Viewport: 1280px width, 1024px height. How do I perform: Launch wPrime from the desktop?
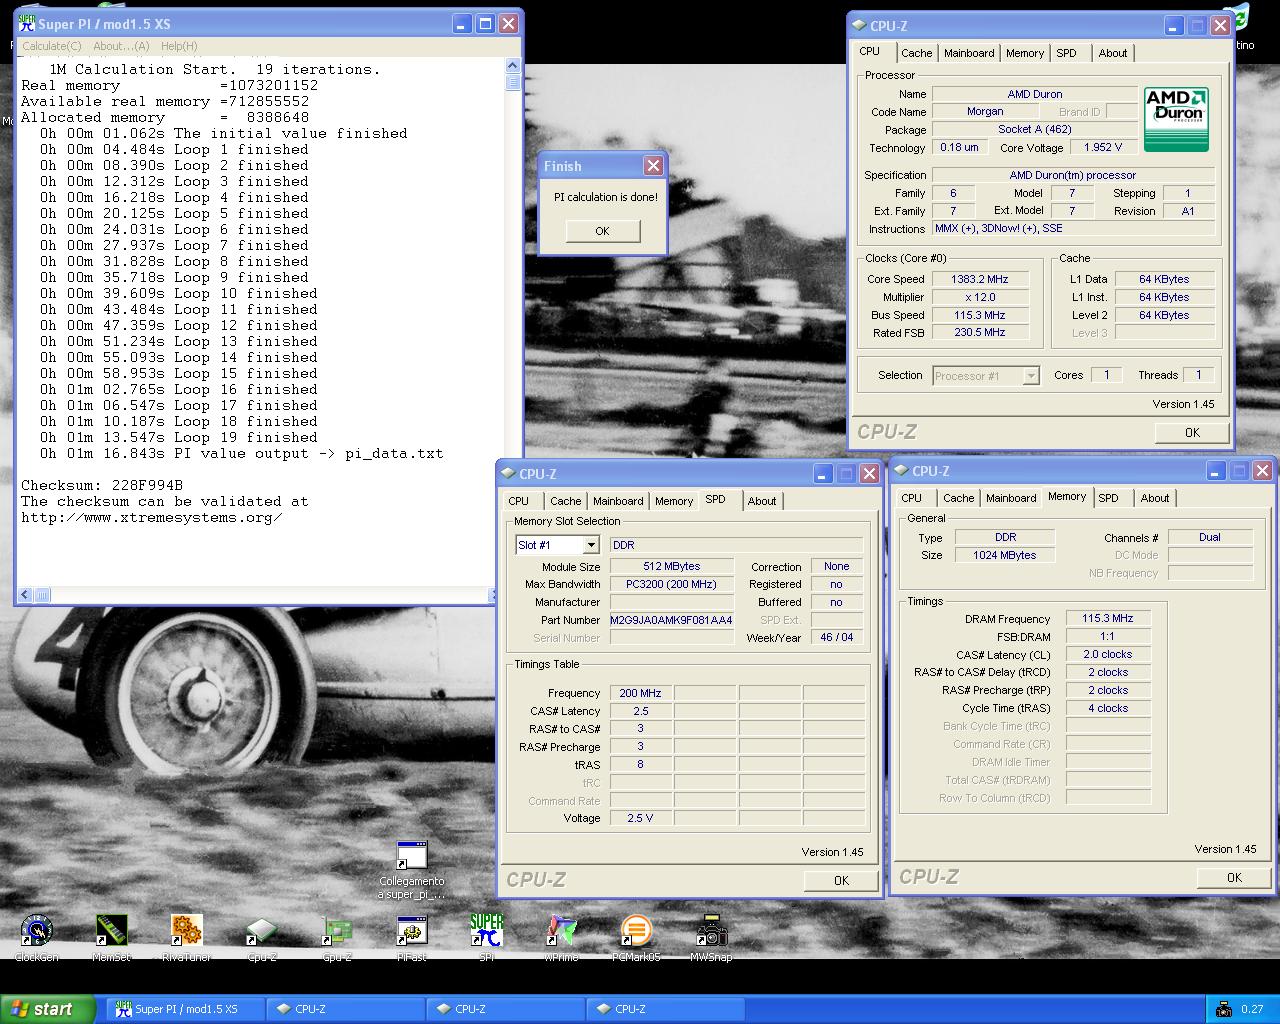coord(561,937)
